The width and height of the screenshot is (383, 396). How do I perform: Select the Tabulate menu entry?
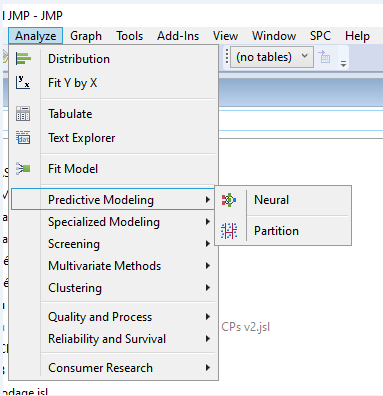click(x=113, y=114)
